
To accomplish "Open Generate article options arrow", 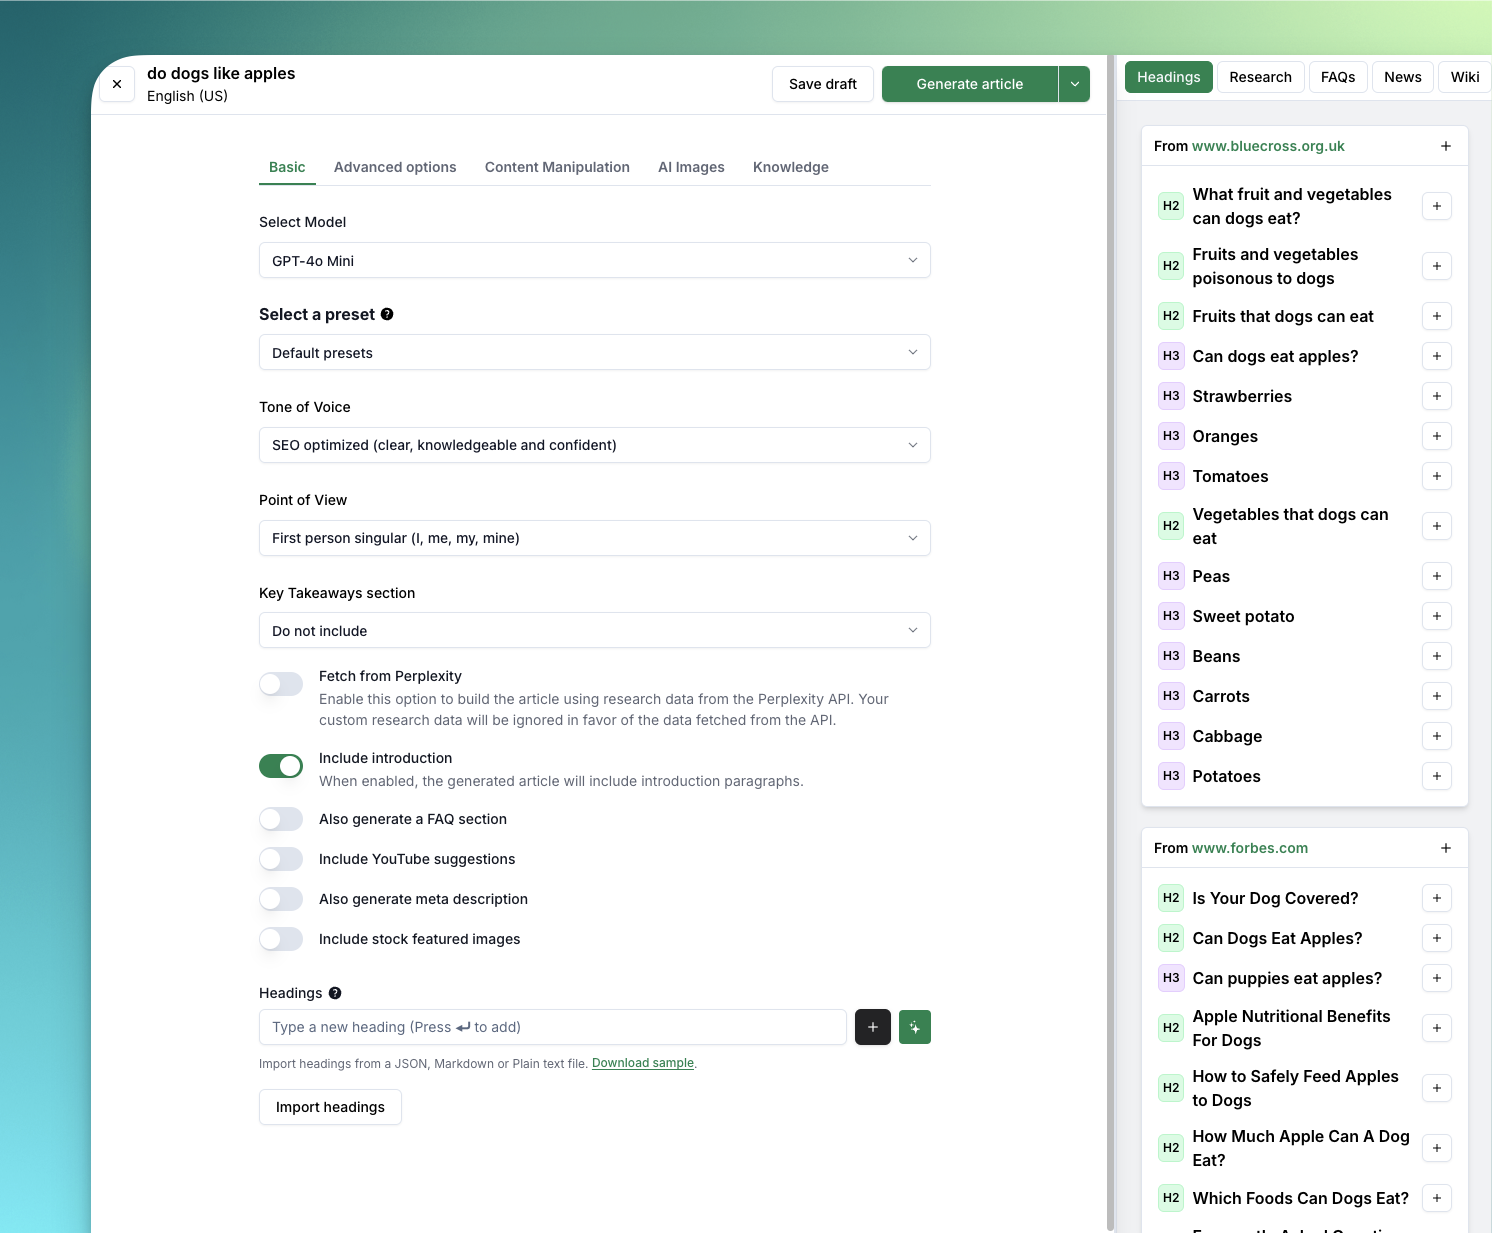I will (x=1074, y=84).
